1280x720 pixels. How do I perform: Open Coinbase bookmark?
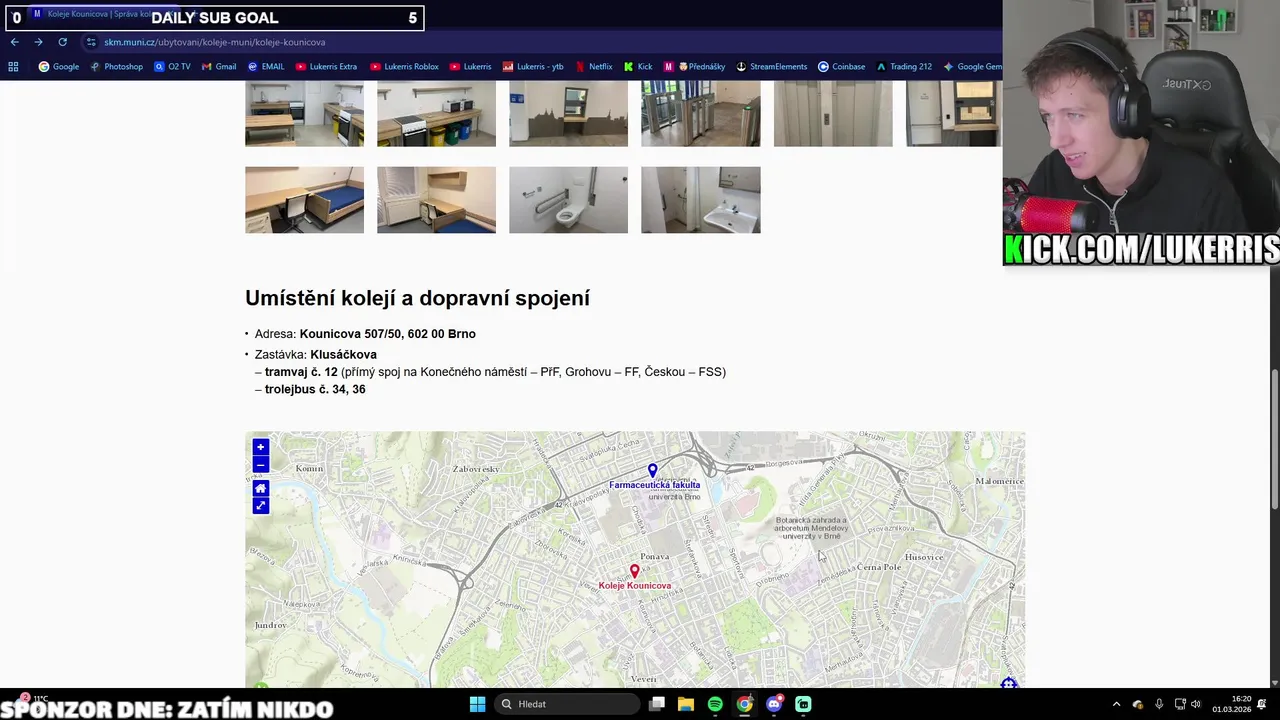[842, 67]
